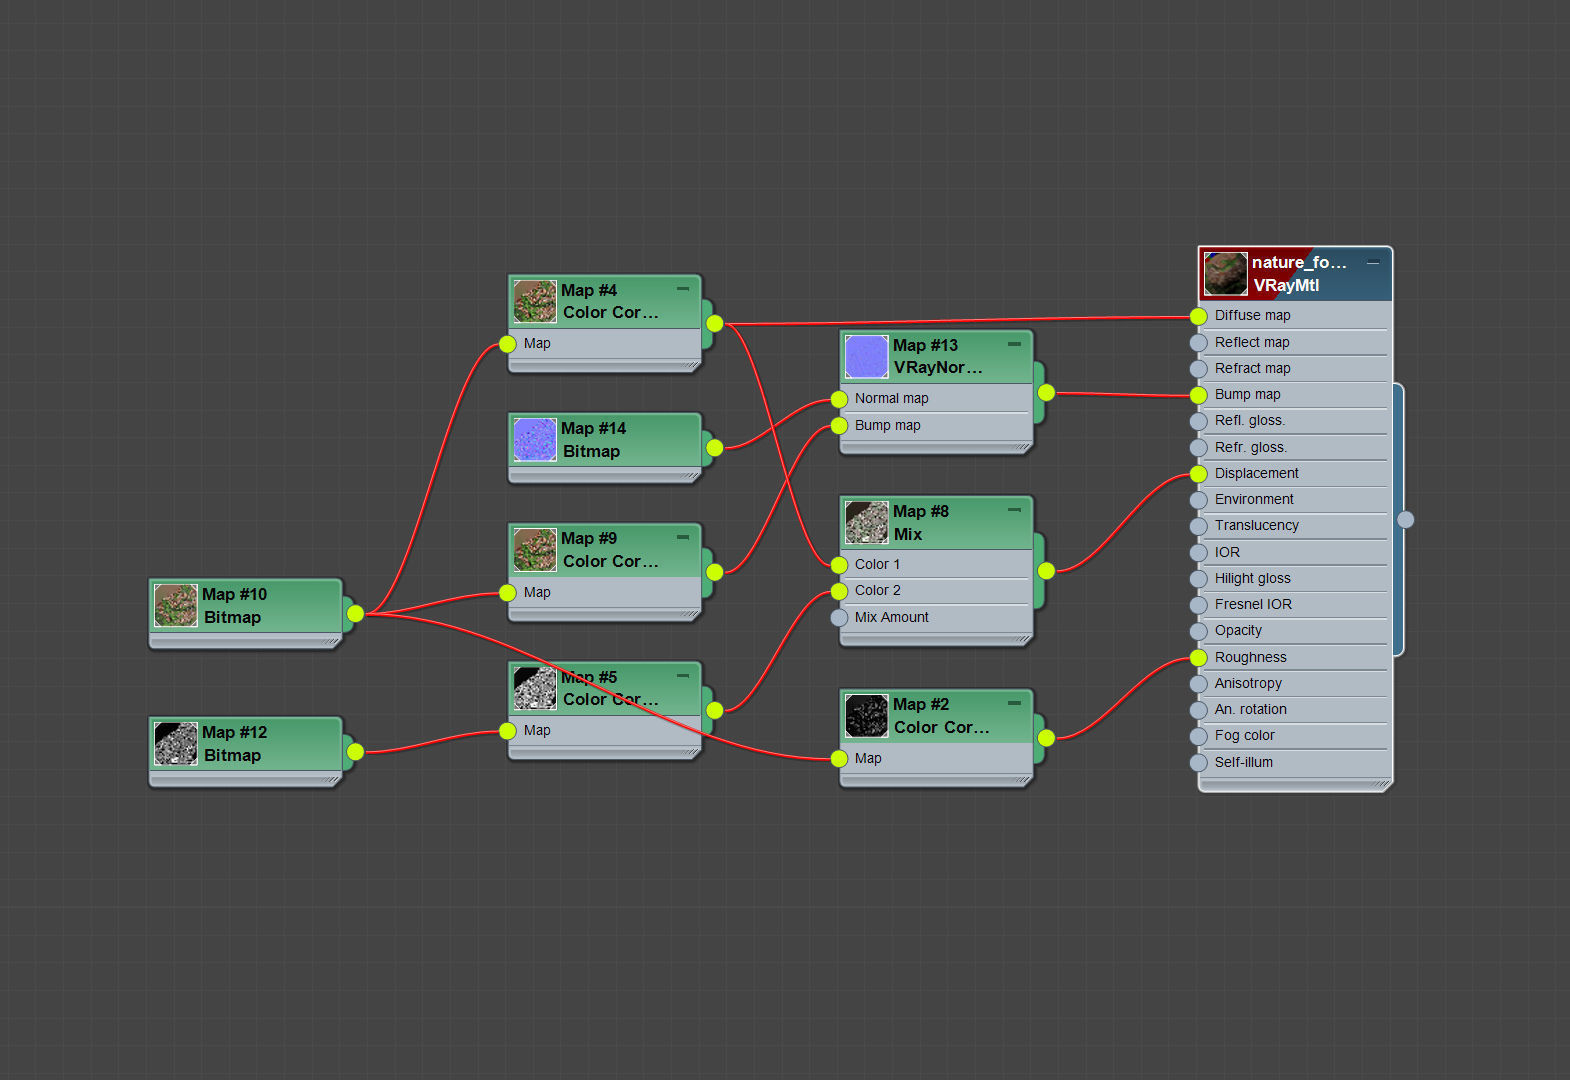
Task: Click the Displacement input socket
Action: click(x=1199, y=474)
